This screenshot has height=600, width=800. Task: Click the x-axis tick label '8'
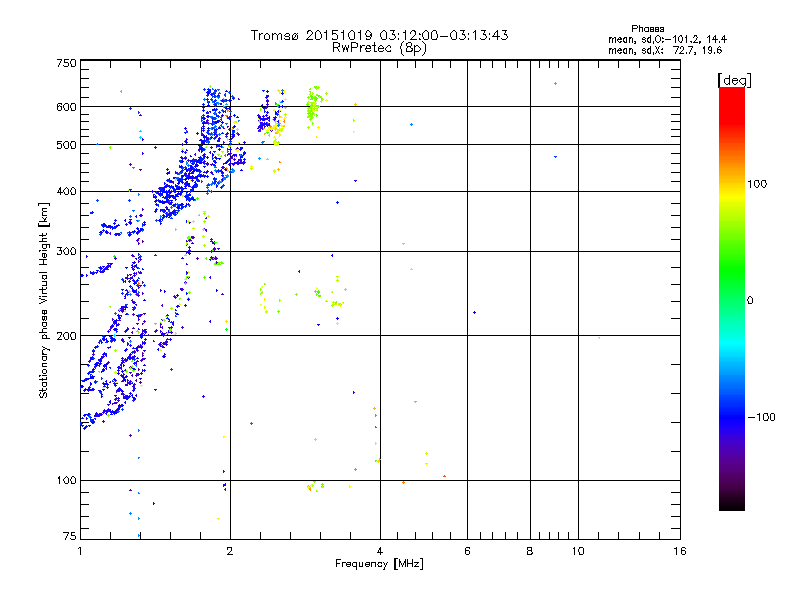click(530, 551)
